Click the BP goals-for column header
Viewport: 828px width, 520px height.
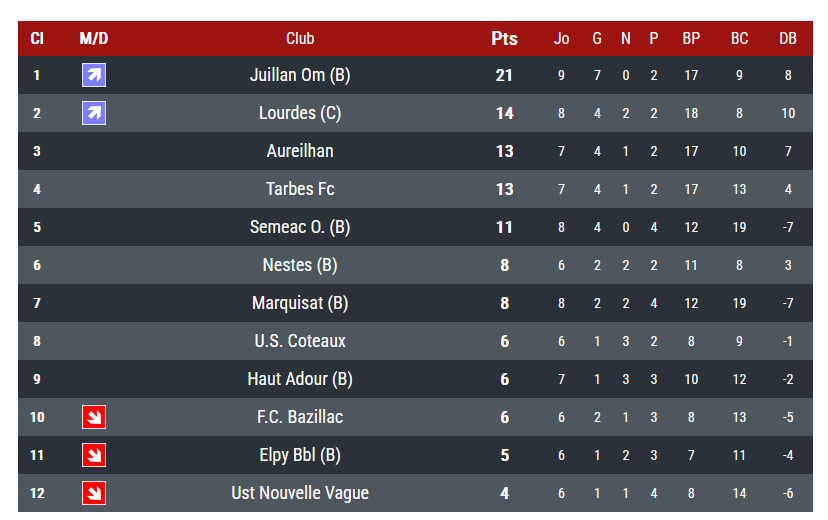(691, 38)
